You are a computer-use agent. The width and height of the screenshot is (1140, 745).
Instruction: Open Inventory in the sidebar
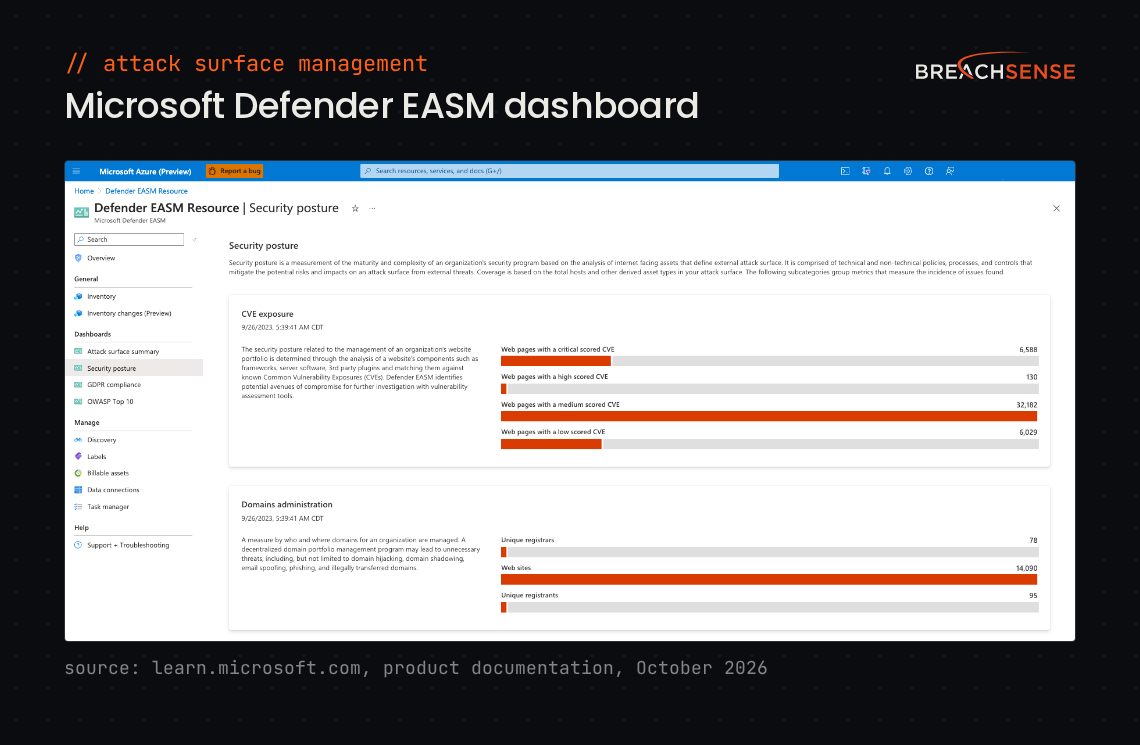[x=102, y=297]
